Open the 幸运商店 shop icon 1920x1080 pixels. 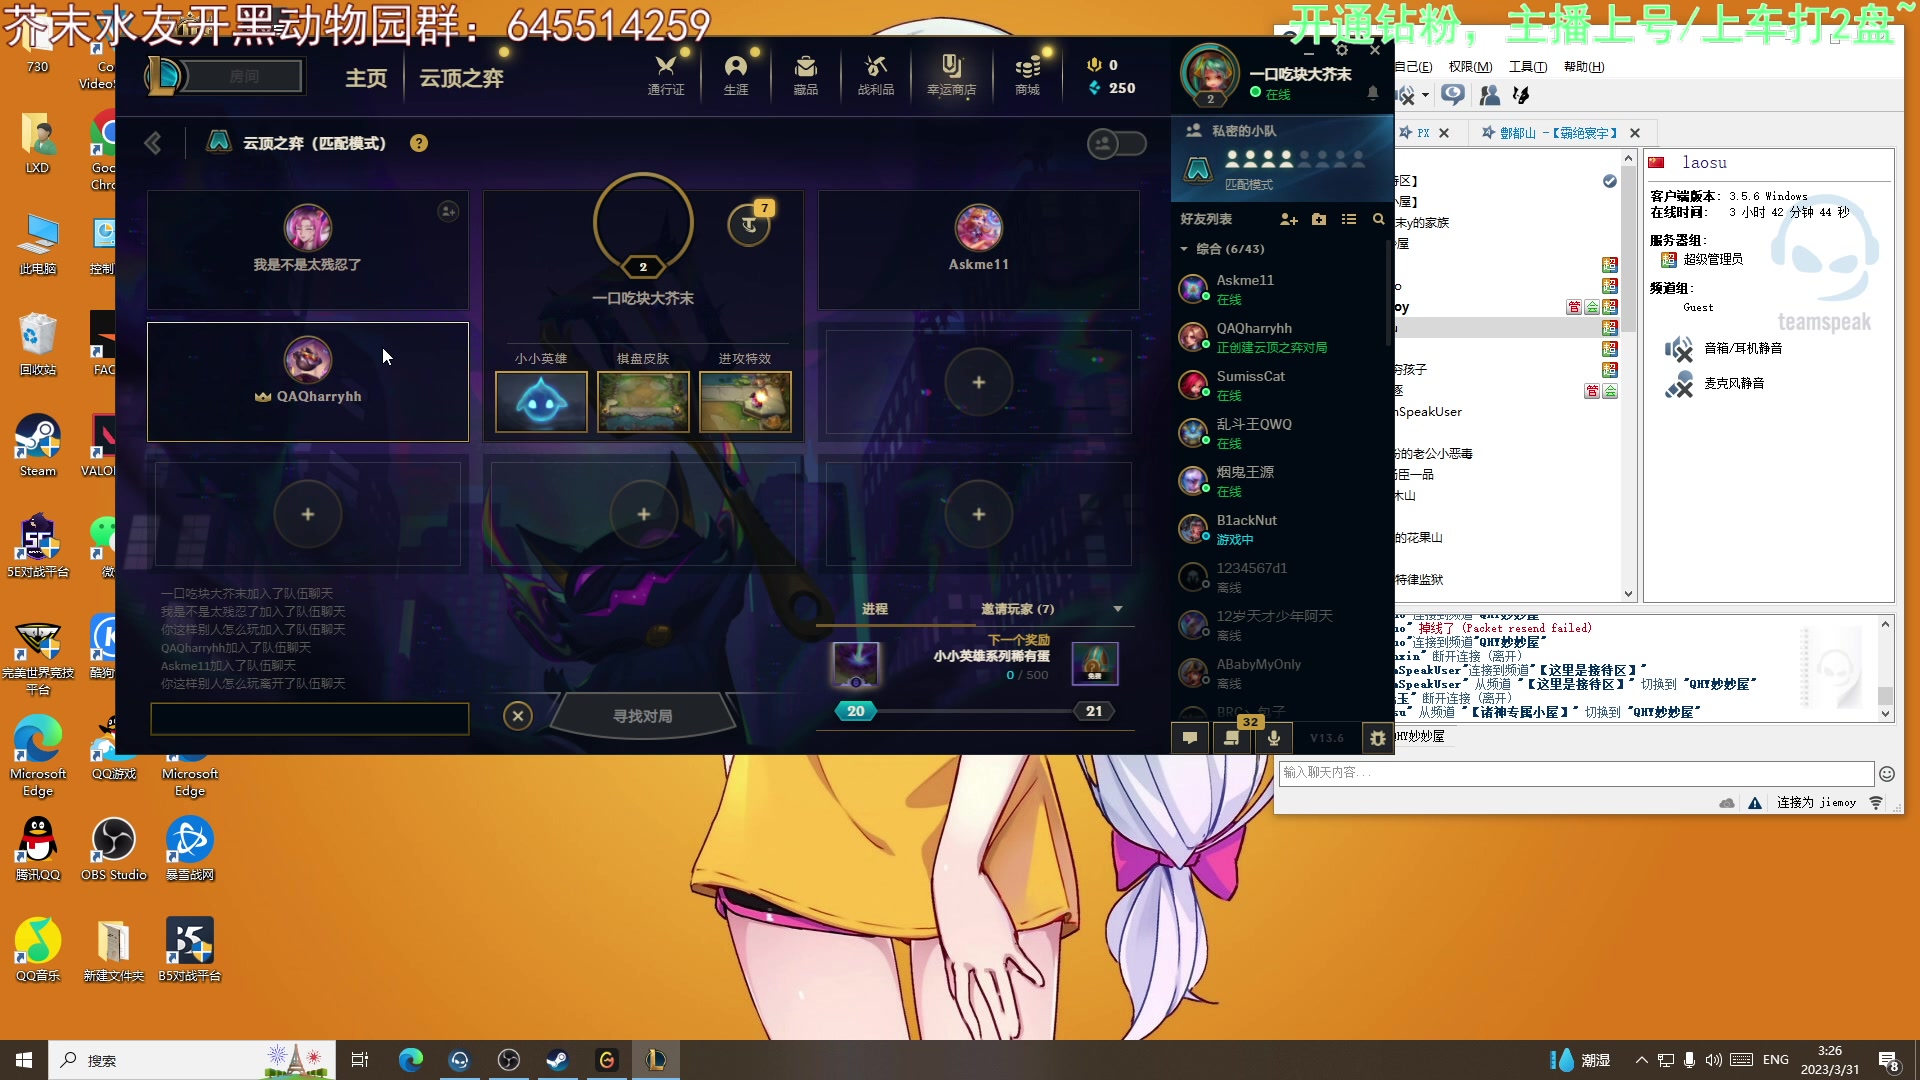pyautogui.click(x=951, y=75)
